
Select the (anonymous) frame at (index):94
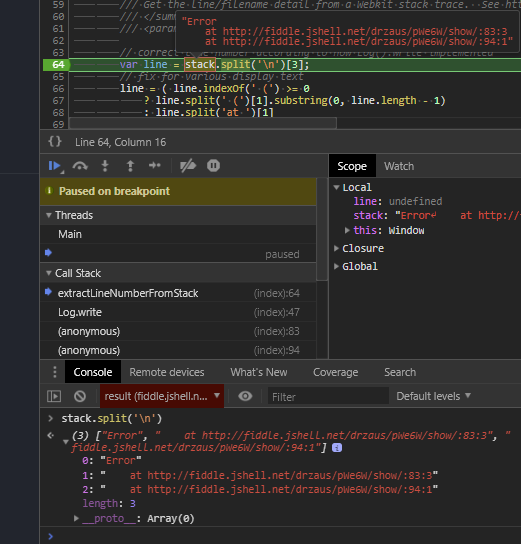(x=178, y=350)
